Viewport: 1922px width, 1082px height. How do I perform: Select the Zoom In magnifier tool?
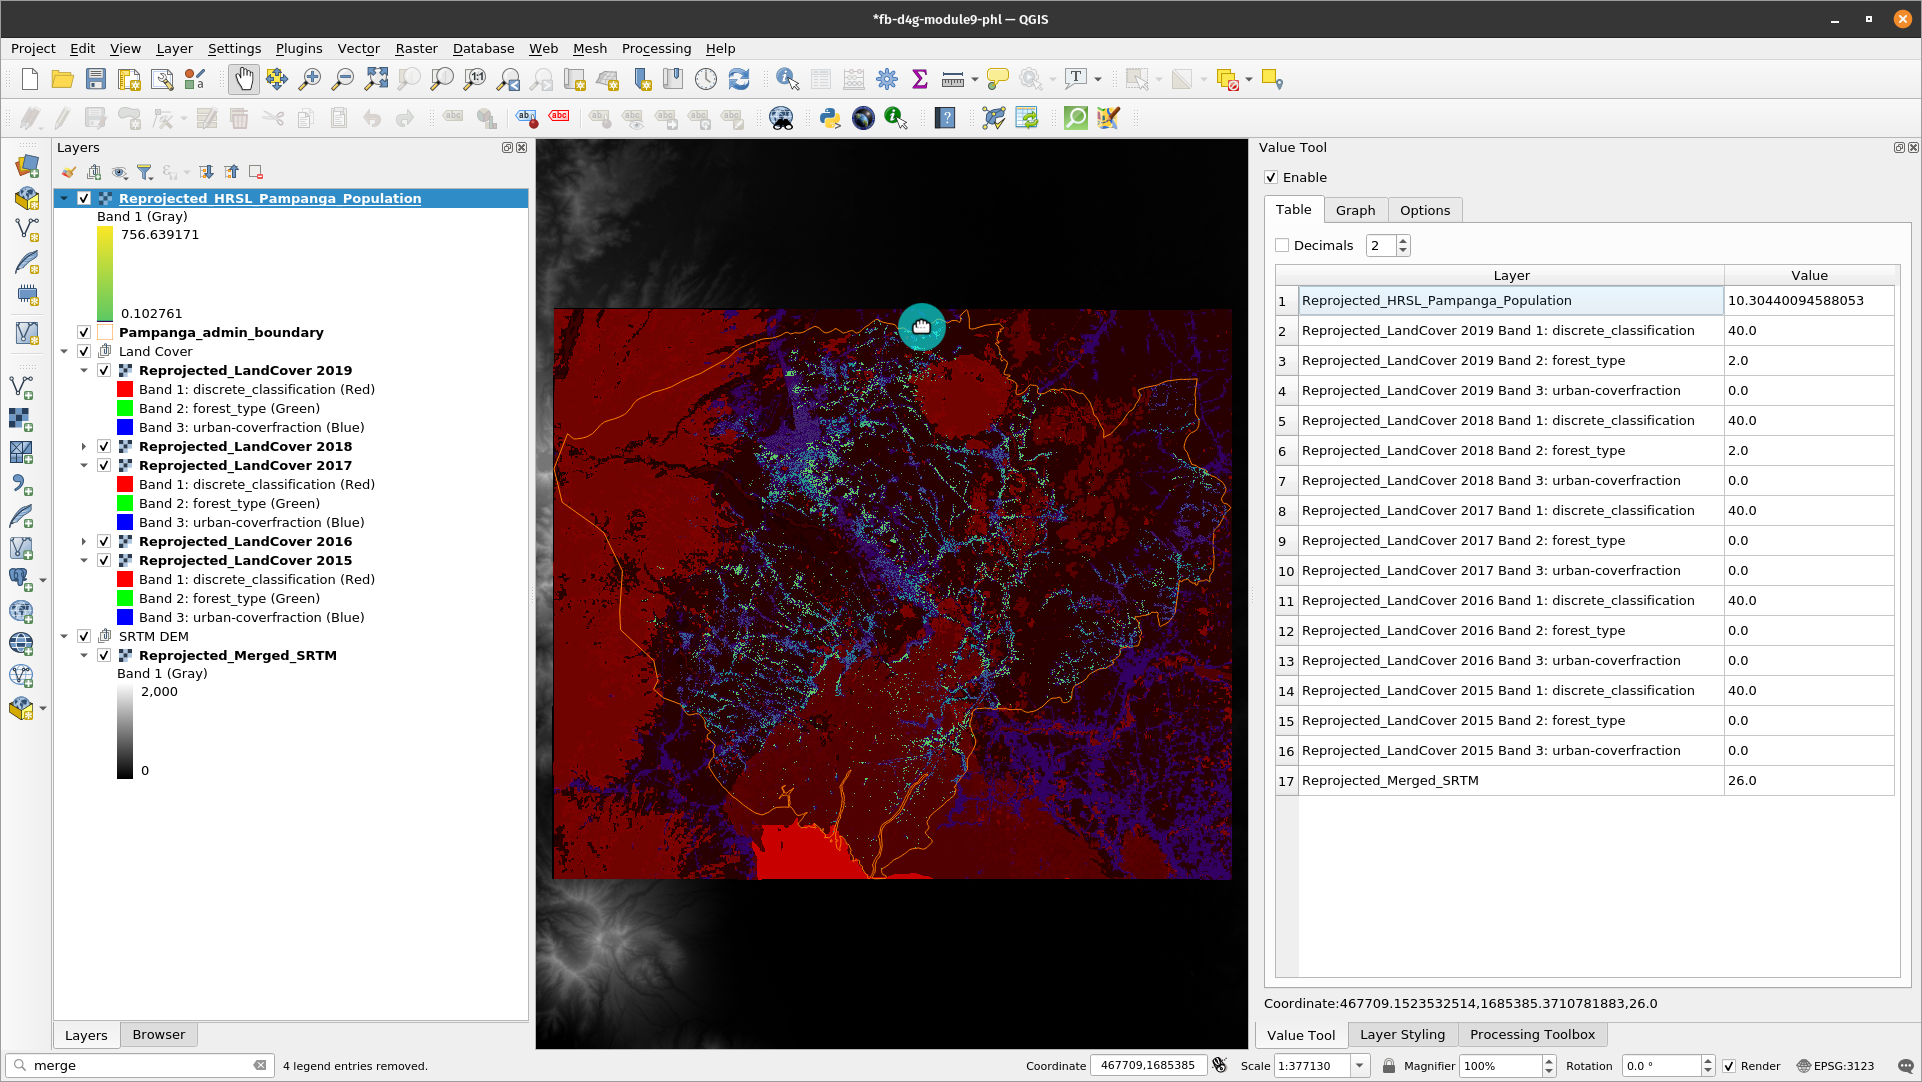pyautogui.click(x=310, y=79)
